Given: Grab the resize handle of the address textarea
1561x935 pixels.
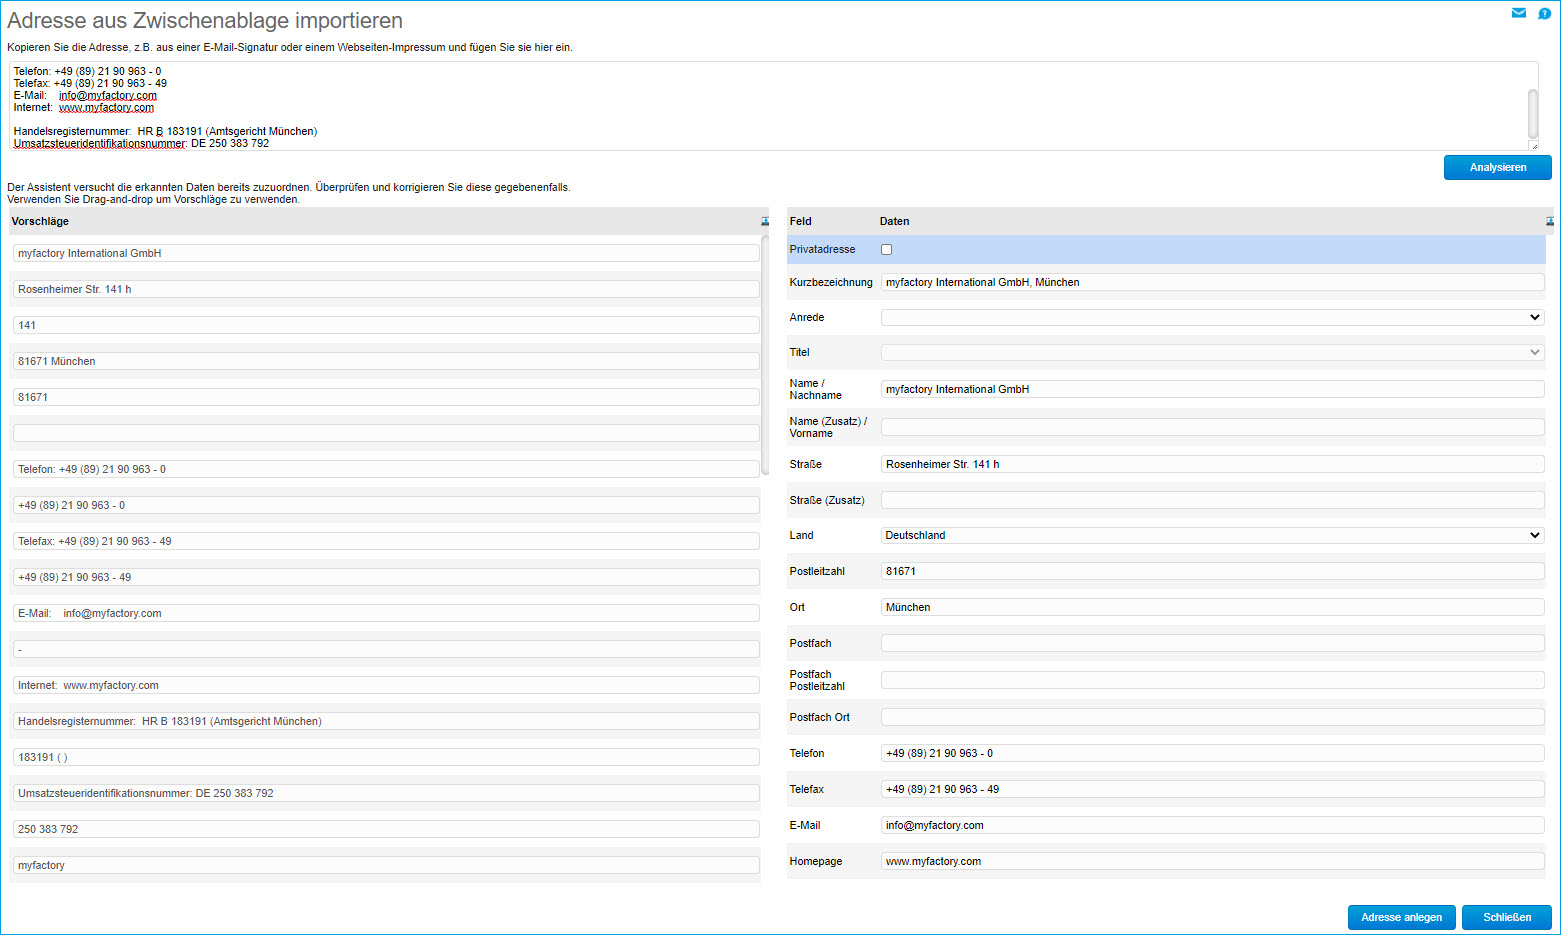Looking at the screenshot, I should pyautogui.click(x=1533, y=146).
